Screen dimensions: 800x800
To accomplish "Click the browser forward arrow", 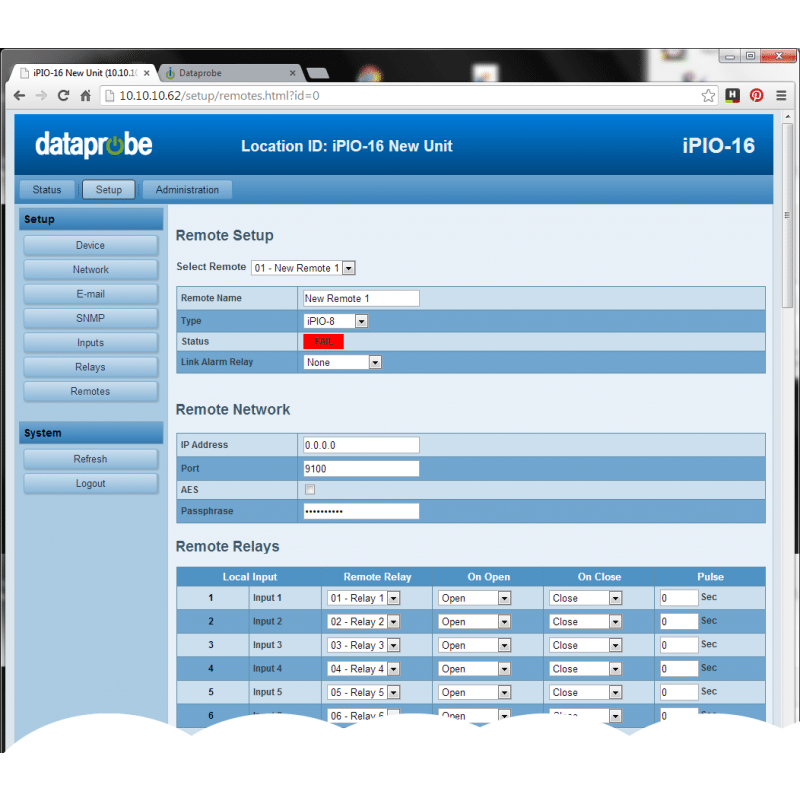I will coord(41,95).
